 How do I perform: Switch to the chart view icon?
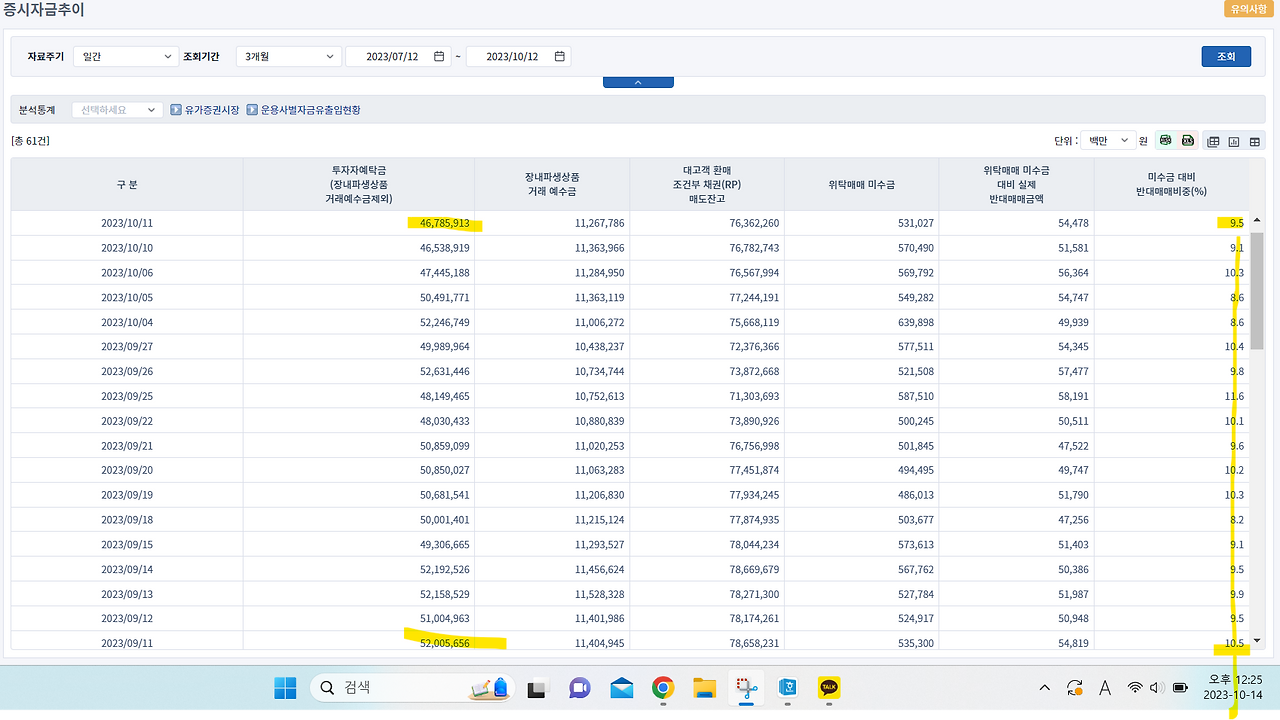(x=1234, y=141)
